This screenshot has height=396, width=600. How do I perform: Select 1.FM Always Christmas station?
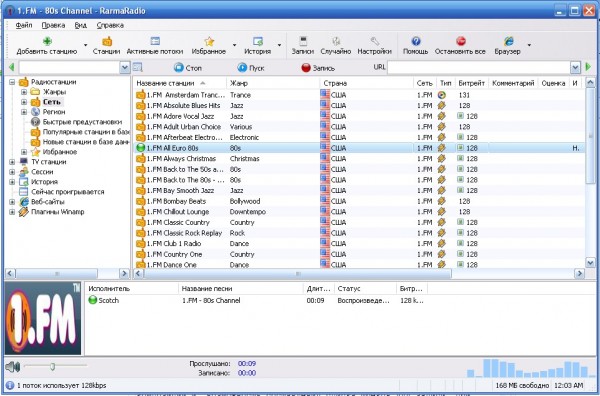point(359,158)
